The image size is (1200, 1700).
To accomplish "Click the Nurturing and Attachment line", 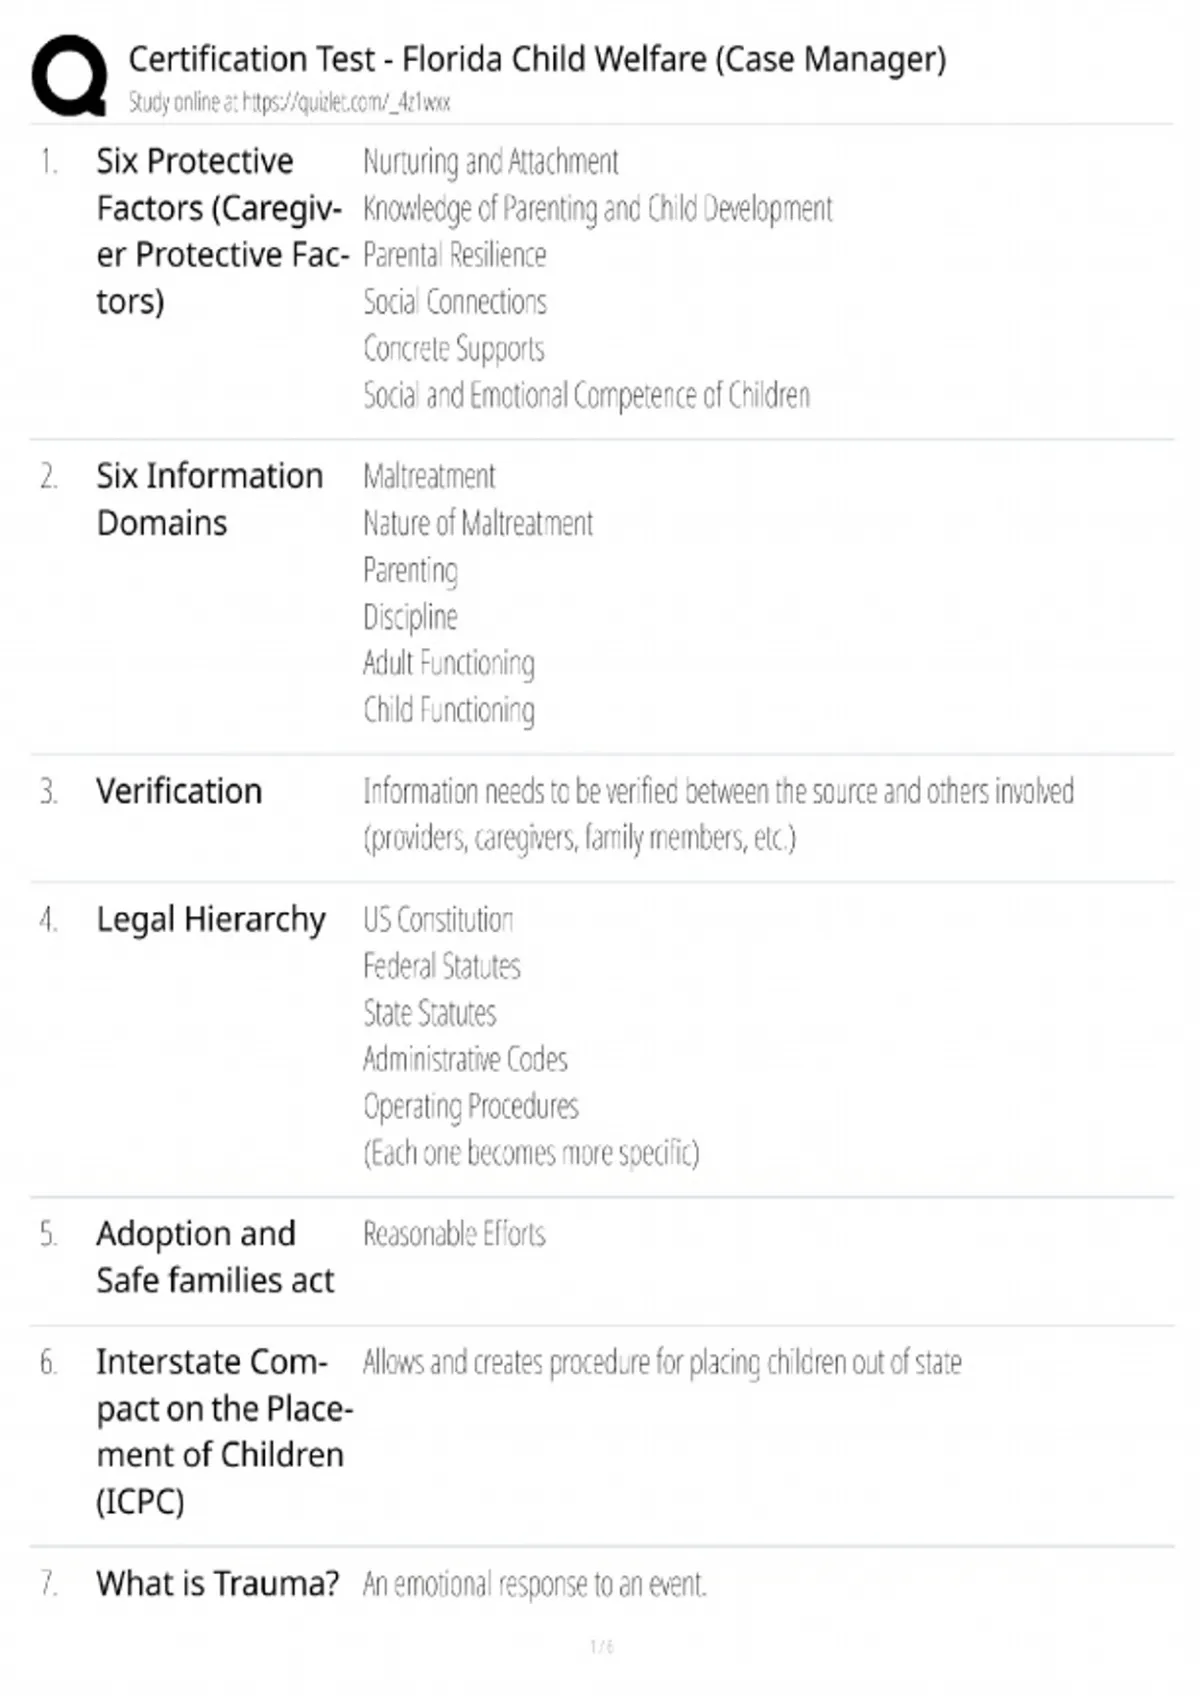I will pos(490,162).
